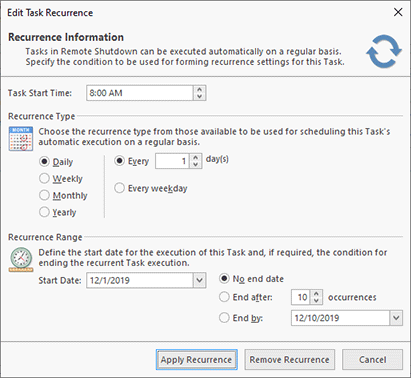Image resolution: width=411 pixels, height=378 pixels.
Task: Click the Recurrence Type section label
Action: coord(42,116)
